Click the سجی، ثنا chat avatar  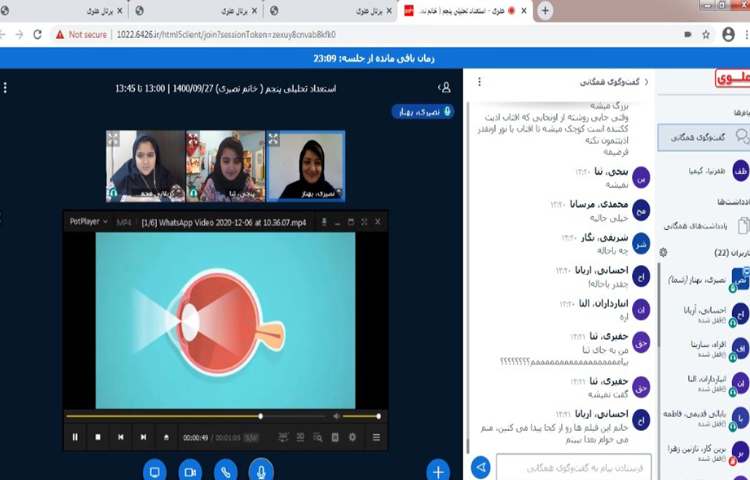pyautogui.click(x=641, y=177)
